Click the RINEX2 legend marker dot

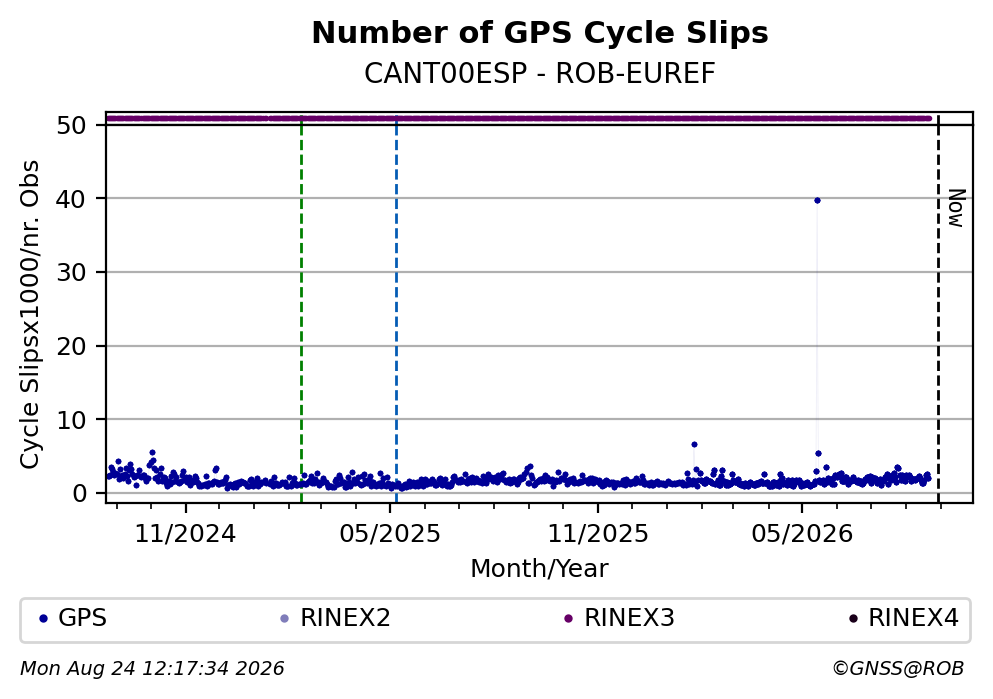[284, 619]
